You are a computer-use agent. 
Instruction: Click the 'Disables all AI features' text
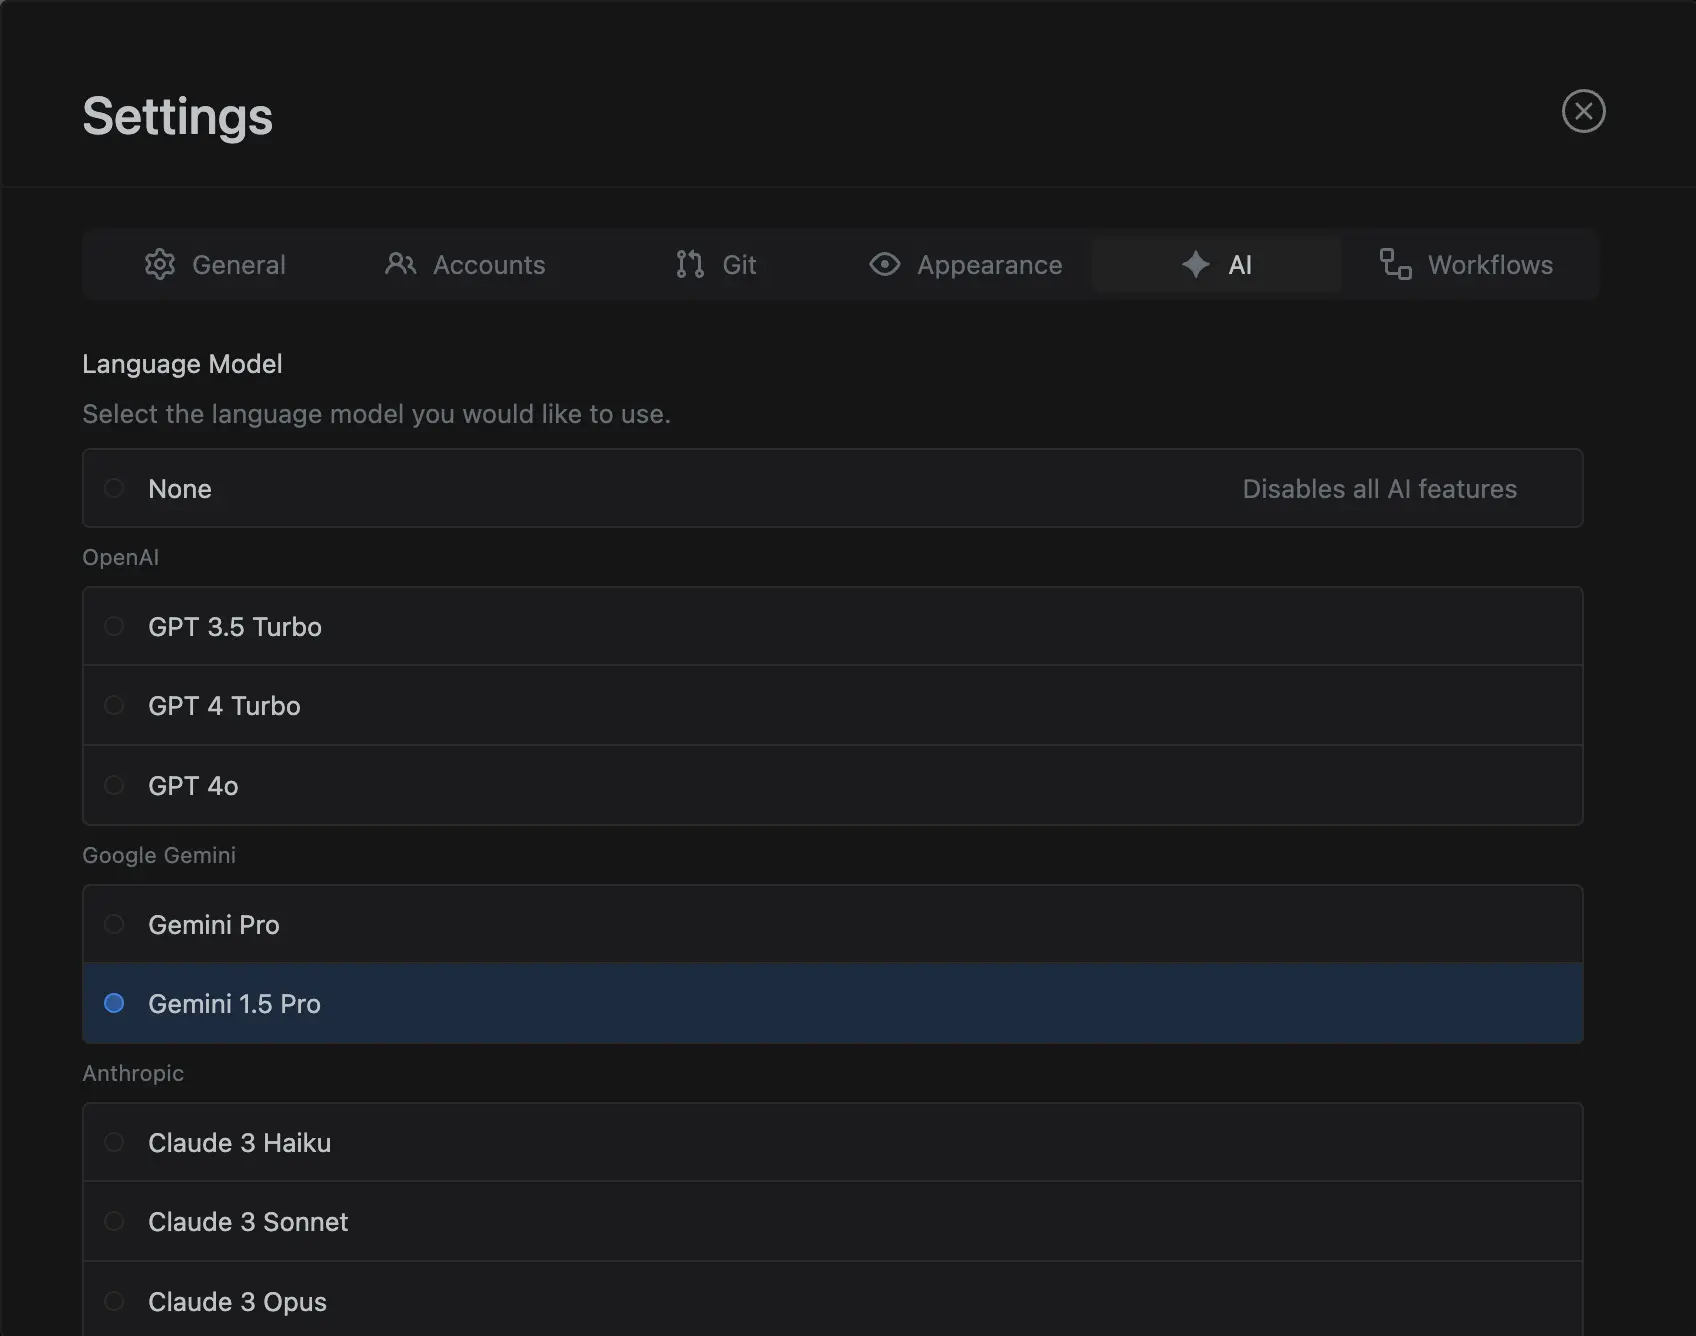click(1379, 489)
